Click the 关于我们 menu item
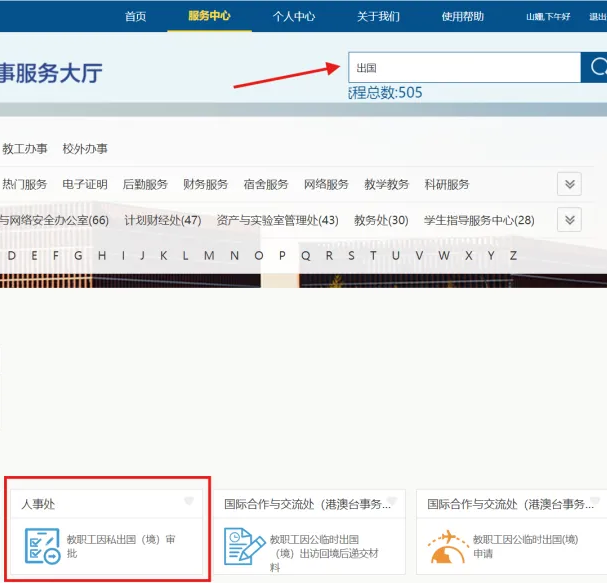 [x=378, y=16]
